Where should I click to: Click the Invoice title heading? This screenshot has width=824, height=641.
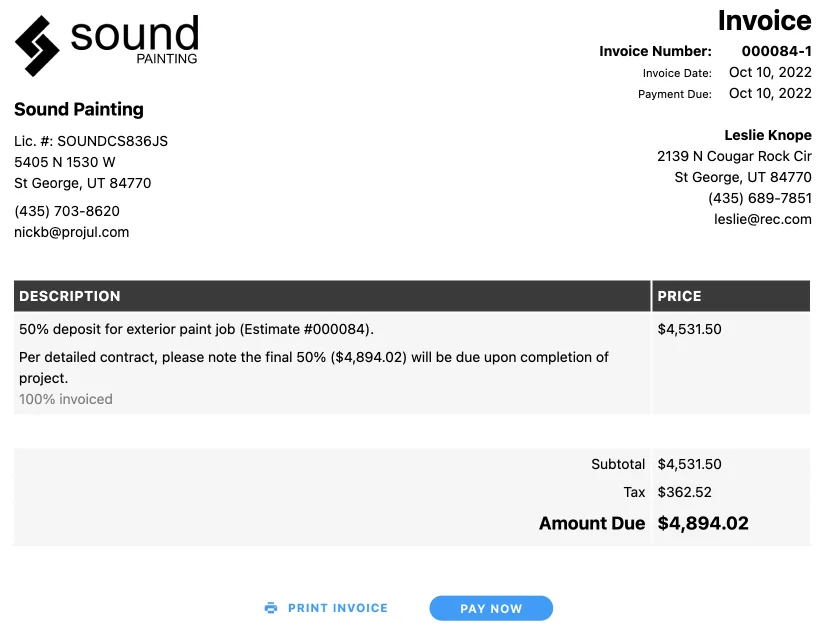(x=764, y=20)
